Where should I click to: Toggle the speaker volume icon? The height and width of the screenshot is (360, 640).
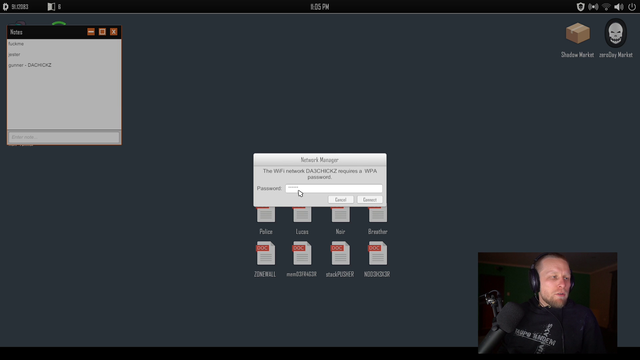[x=619, y=7]
